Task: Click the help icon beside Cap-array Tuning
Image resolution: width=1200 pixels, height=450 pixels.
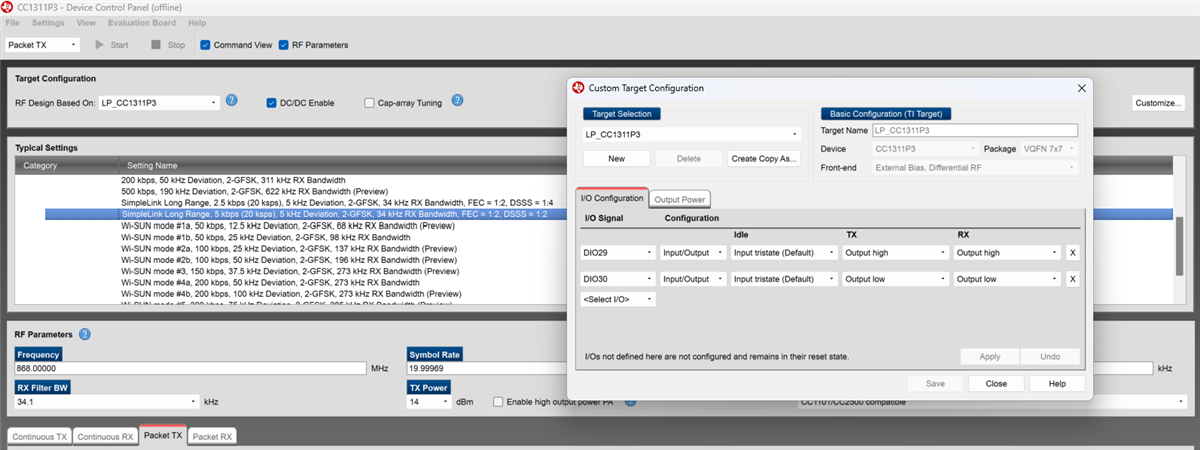Action: click(x=457, y=101)
